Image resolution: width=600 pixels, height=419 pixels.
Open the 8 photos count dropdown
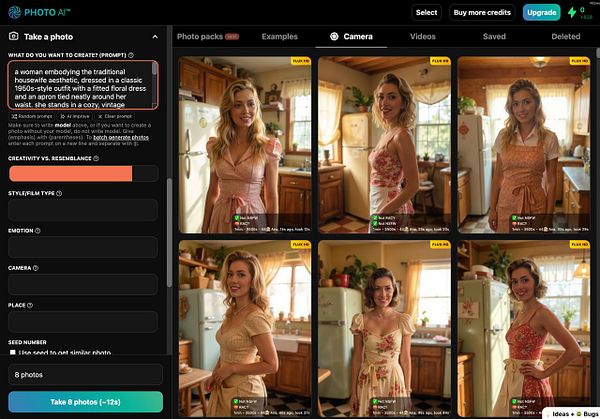pyautogui.click(x=85, y=375)
